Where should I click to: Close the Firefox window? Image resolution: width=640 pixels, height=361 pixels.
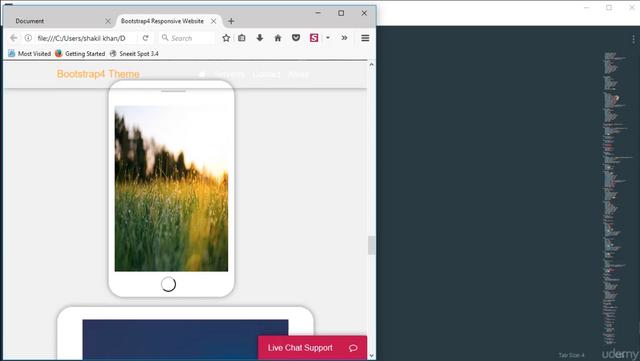[364, 13]
